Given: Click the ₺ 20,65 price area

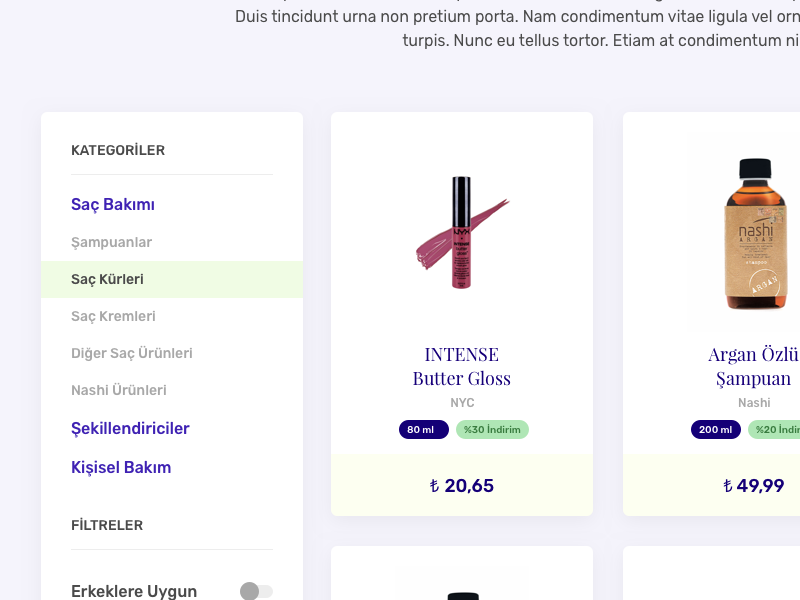Looking at the screenshot, I should tap(462, 486).
